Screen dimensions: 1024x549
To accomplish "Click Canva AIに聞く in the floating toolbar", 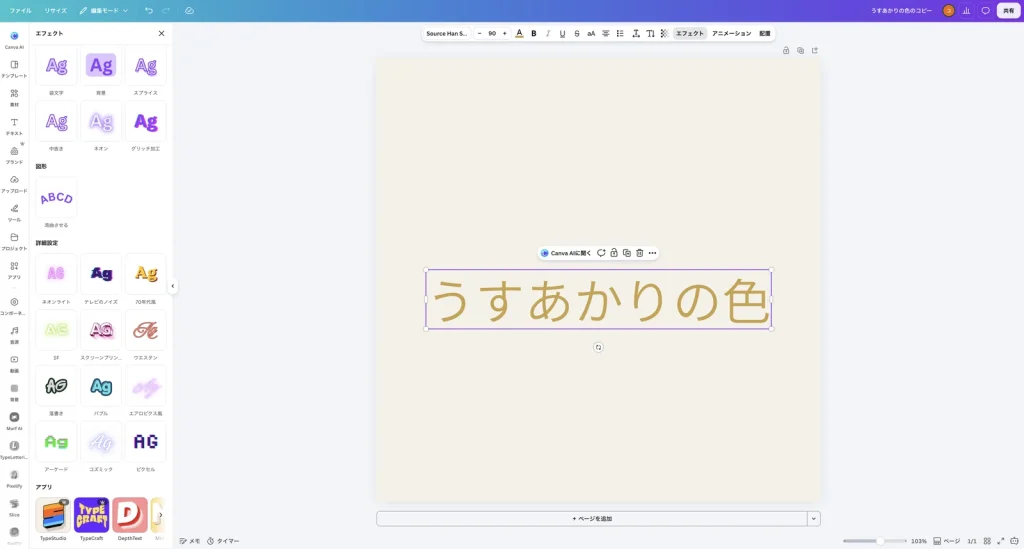I will (566, 253).
